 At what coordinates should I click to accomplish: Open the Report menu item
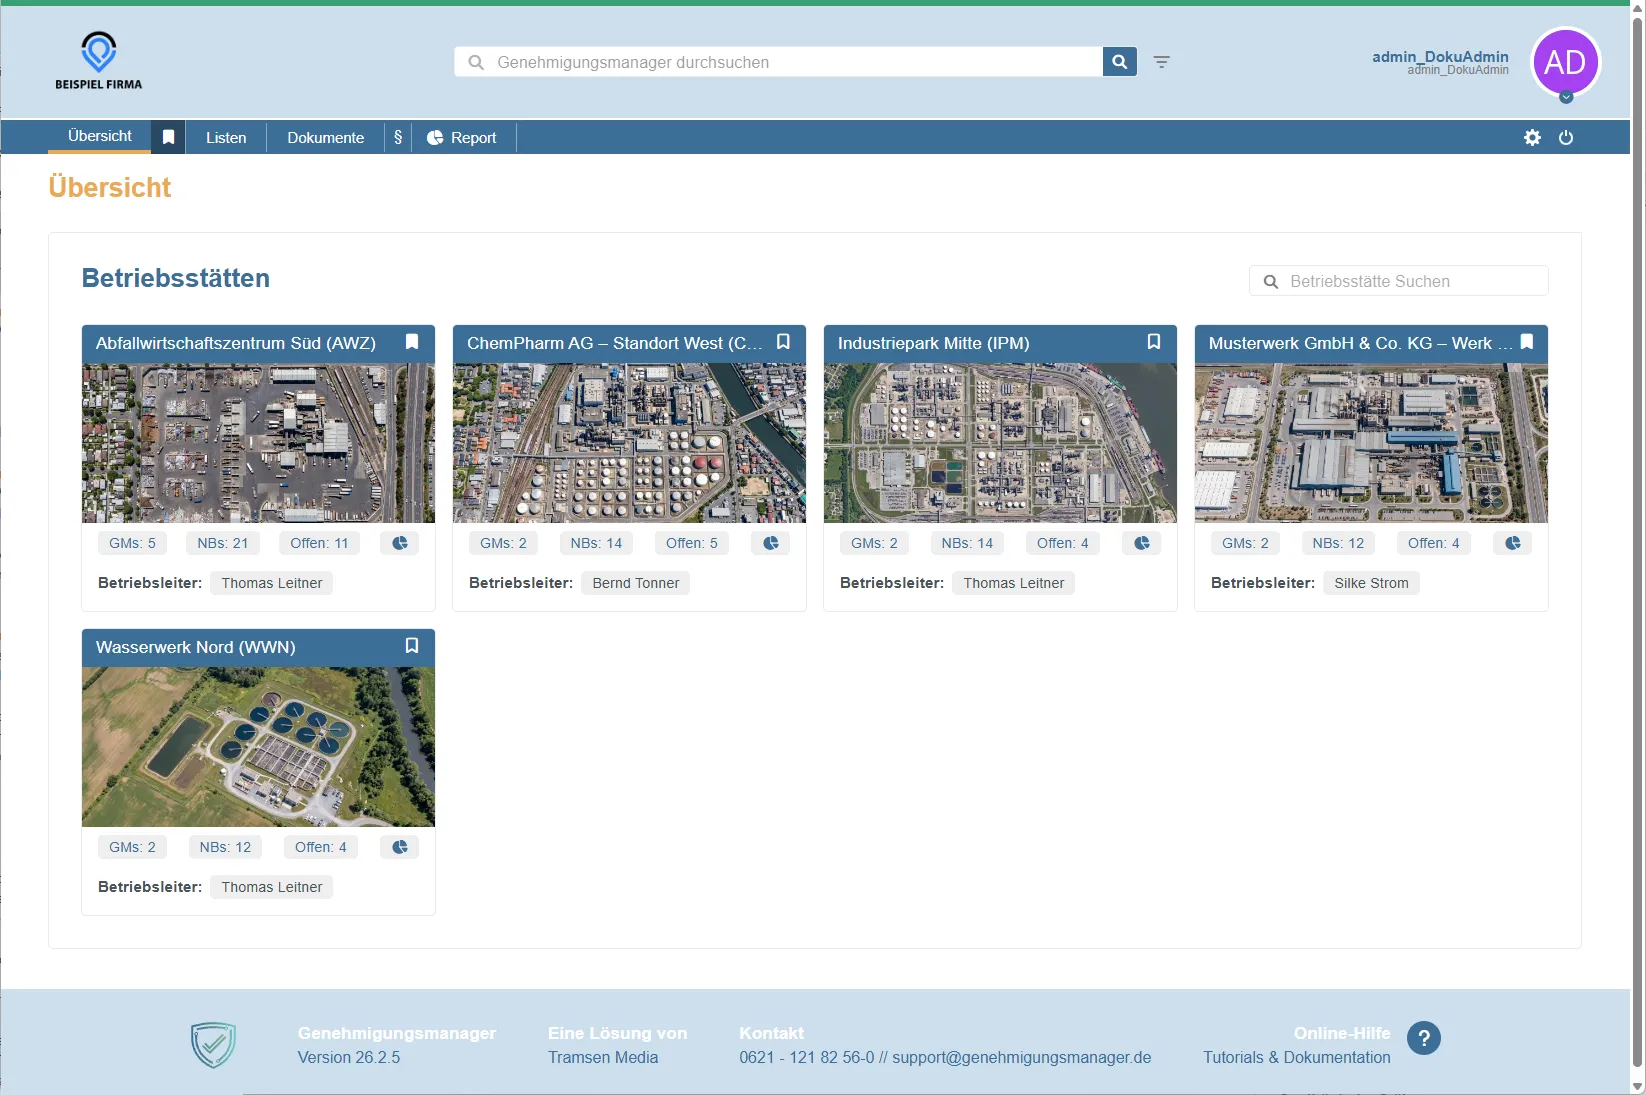pos(462,138)
